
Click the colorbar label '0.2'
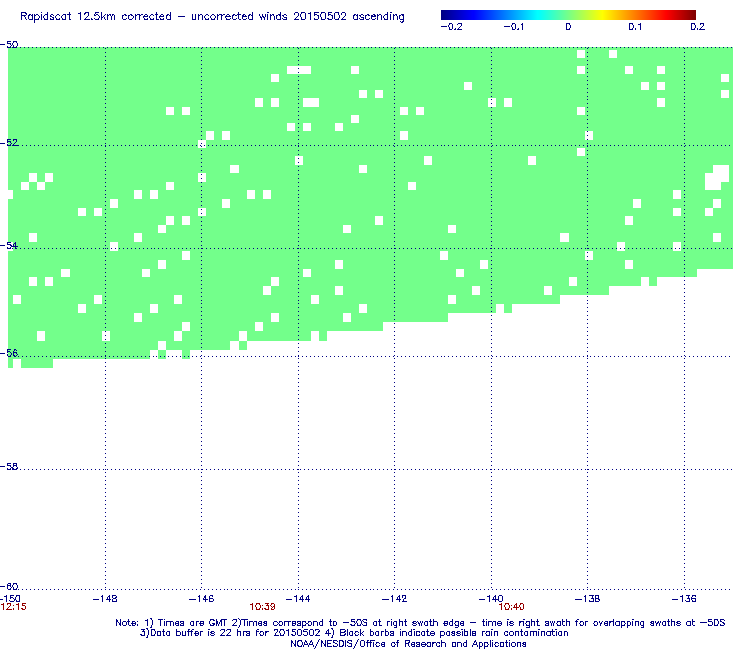pyautogui.click(x=698, y=27)
